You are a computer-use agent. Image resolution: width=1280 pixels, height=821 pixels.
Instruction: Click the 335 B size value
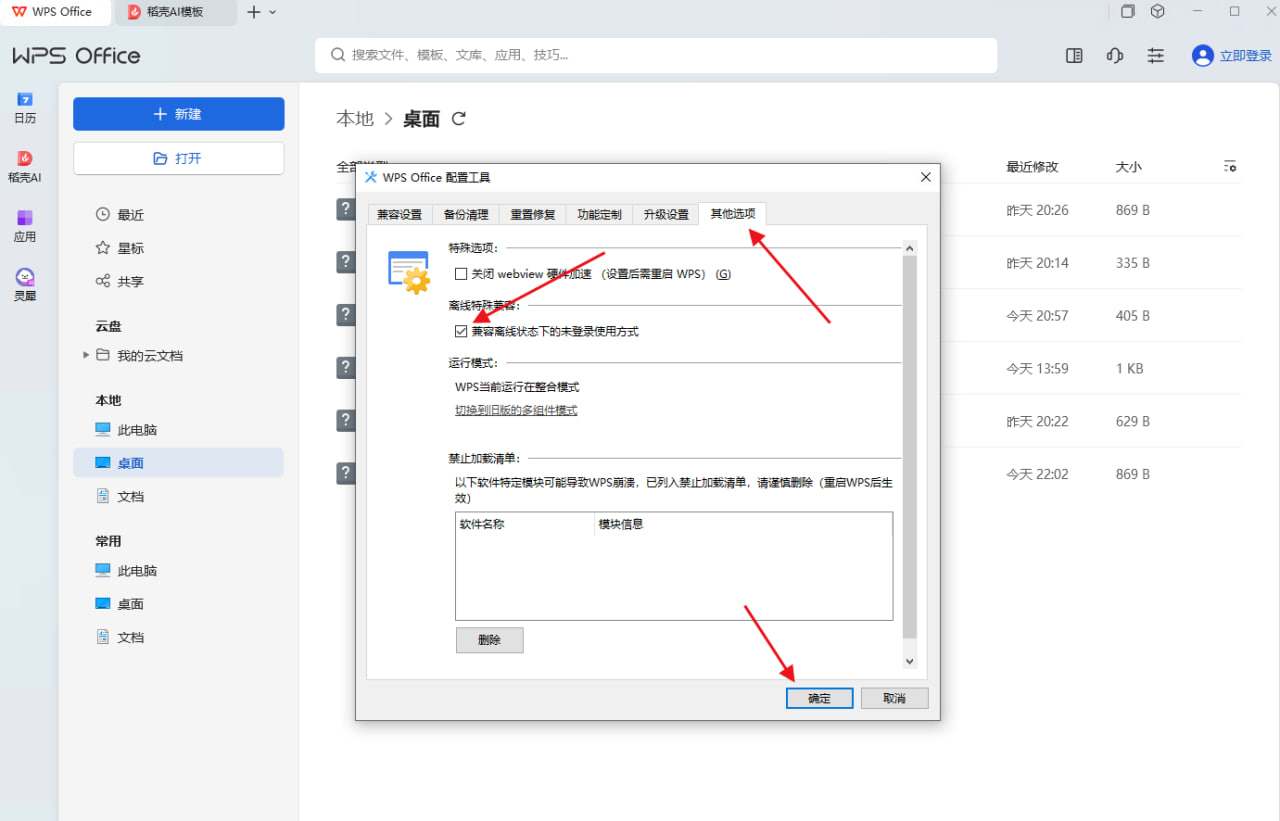pos(1132,263)
